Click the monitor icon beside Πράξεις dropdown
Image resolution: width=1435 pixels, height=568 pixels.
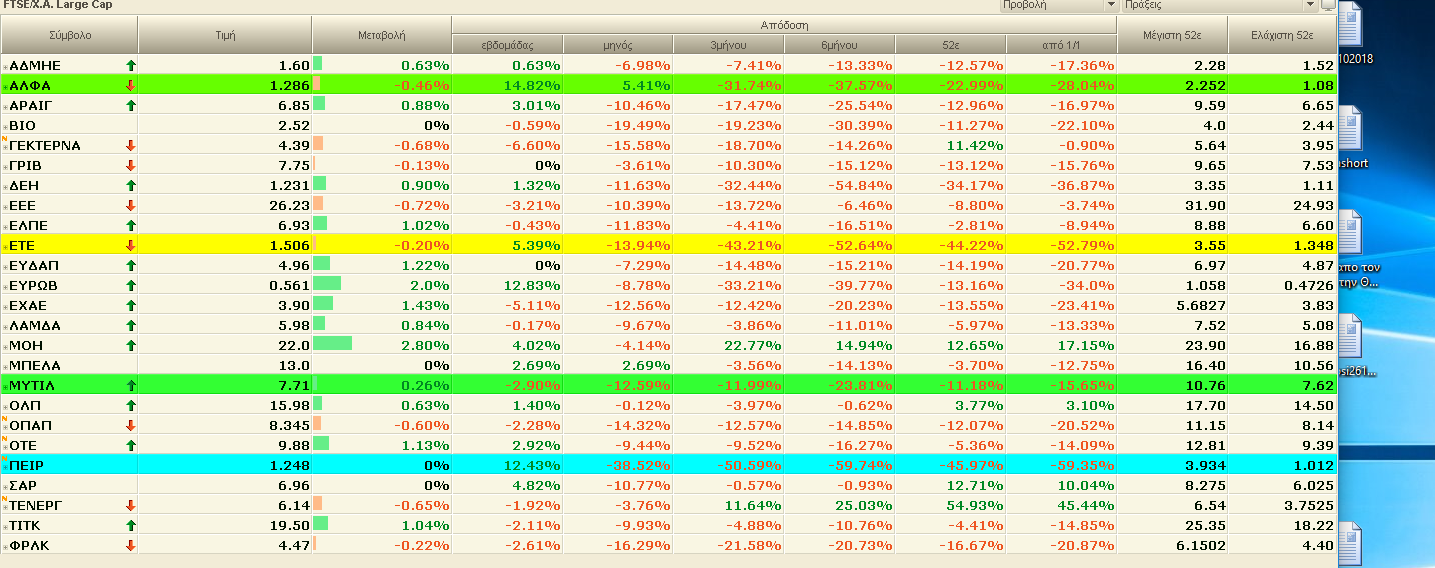click(x=1327, y=5)
